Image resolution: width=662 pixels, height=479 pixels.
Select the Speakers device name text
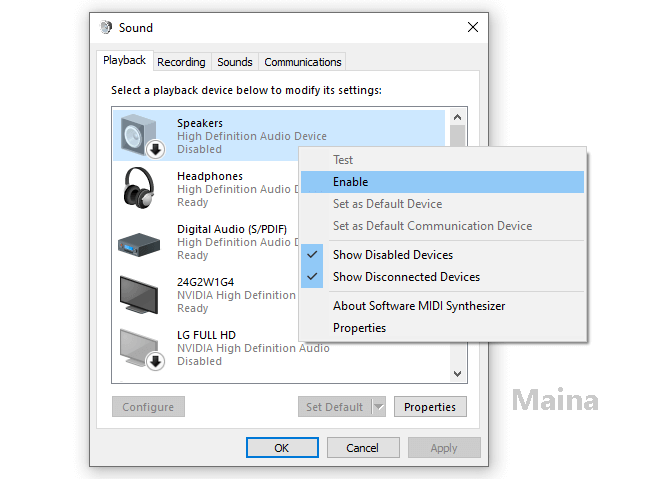click(200, 123)
